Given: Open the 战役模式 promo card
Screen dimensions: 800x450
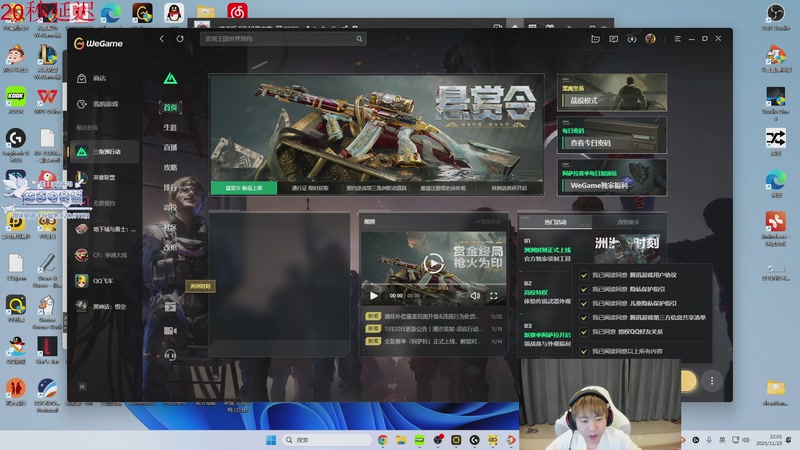Looking at the screenshot, I should point(612,92).
